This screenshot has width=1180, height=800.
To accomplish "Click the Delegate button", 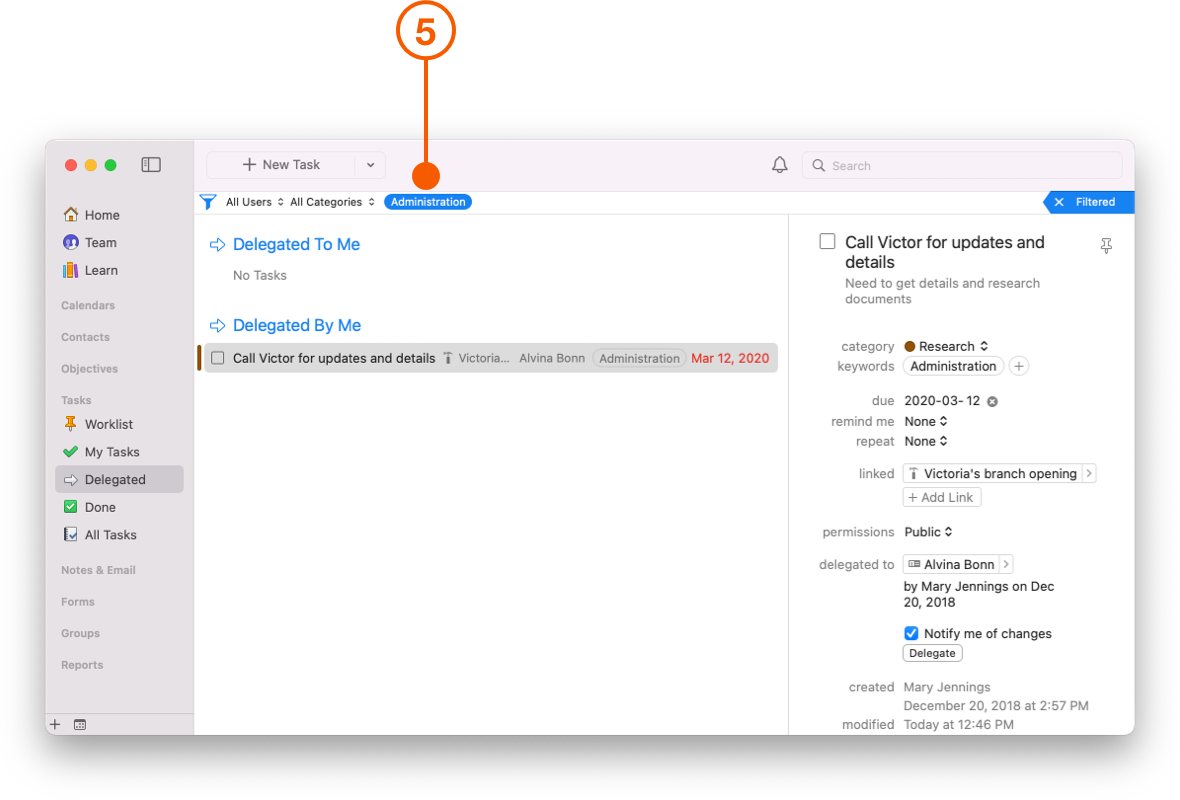I will click(932, 654).
